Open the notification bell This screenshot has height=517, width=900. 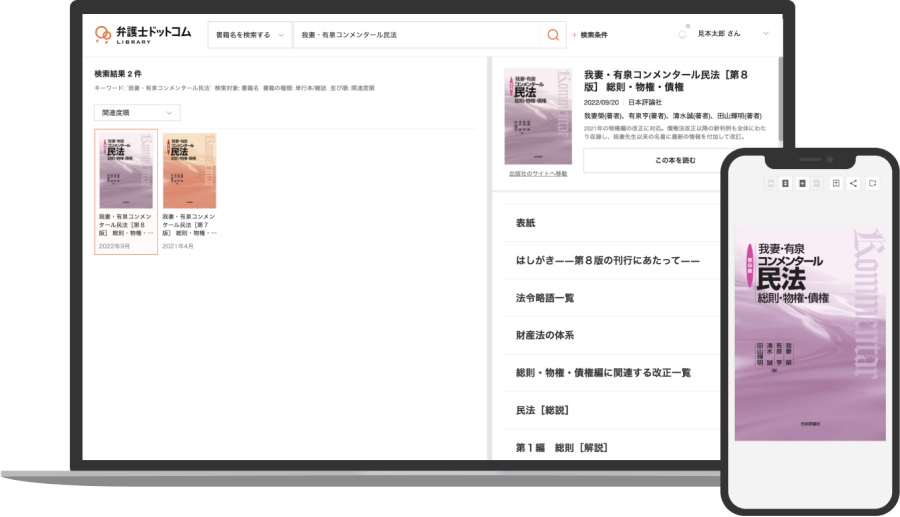point(682,34)
